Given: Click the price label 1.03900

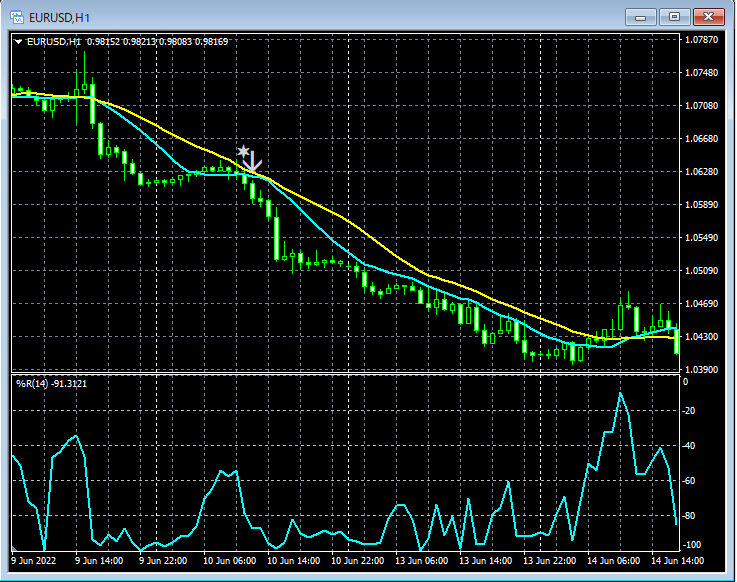Looking at the screenshot, I should click(x=701, y=370).
